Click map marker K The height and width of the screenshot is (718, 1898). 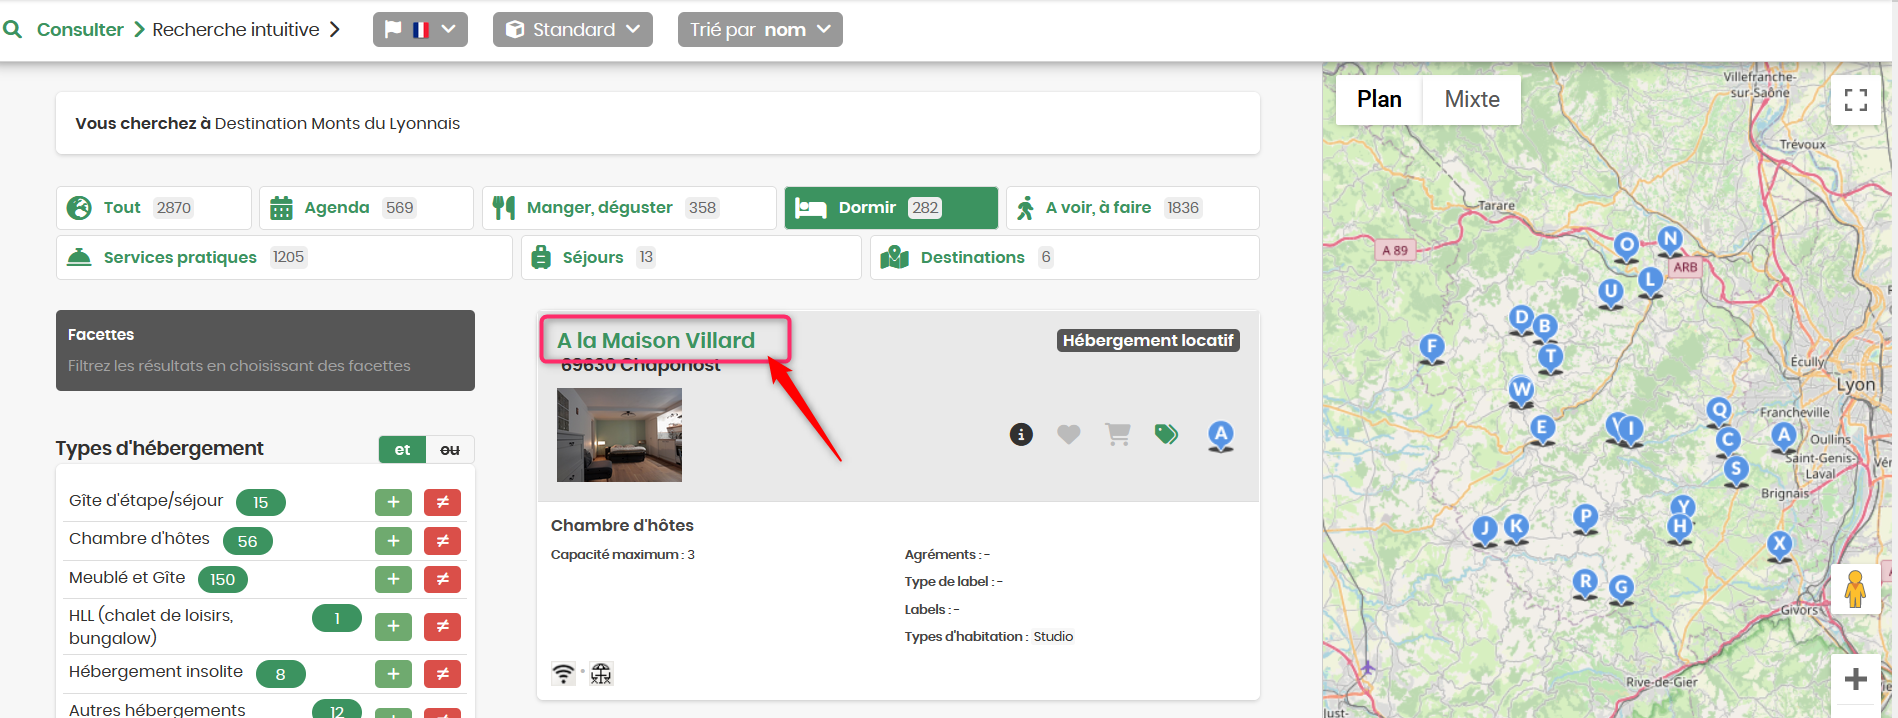point(1517,527)
